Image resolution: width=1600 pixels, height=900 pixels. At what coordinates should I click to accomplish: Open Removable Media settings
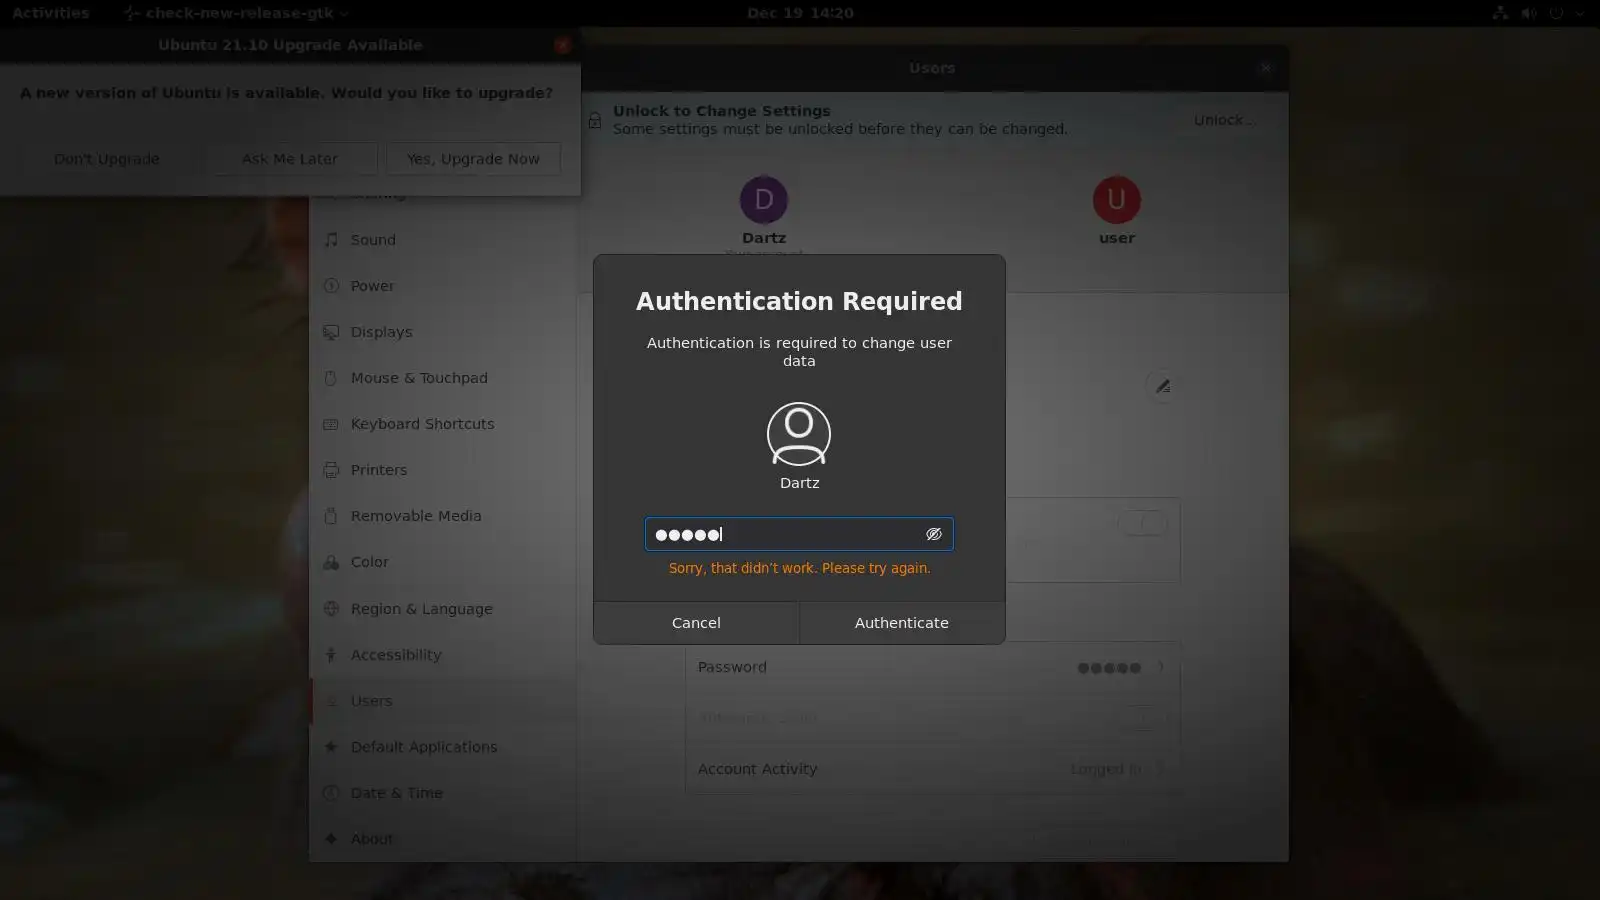point(443,516)
